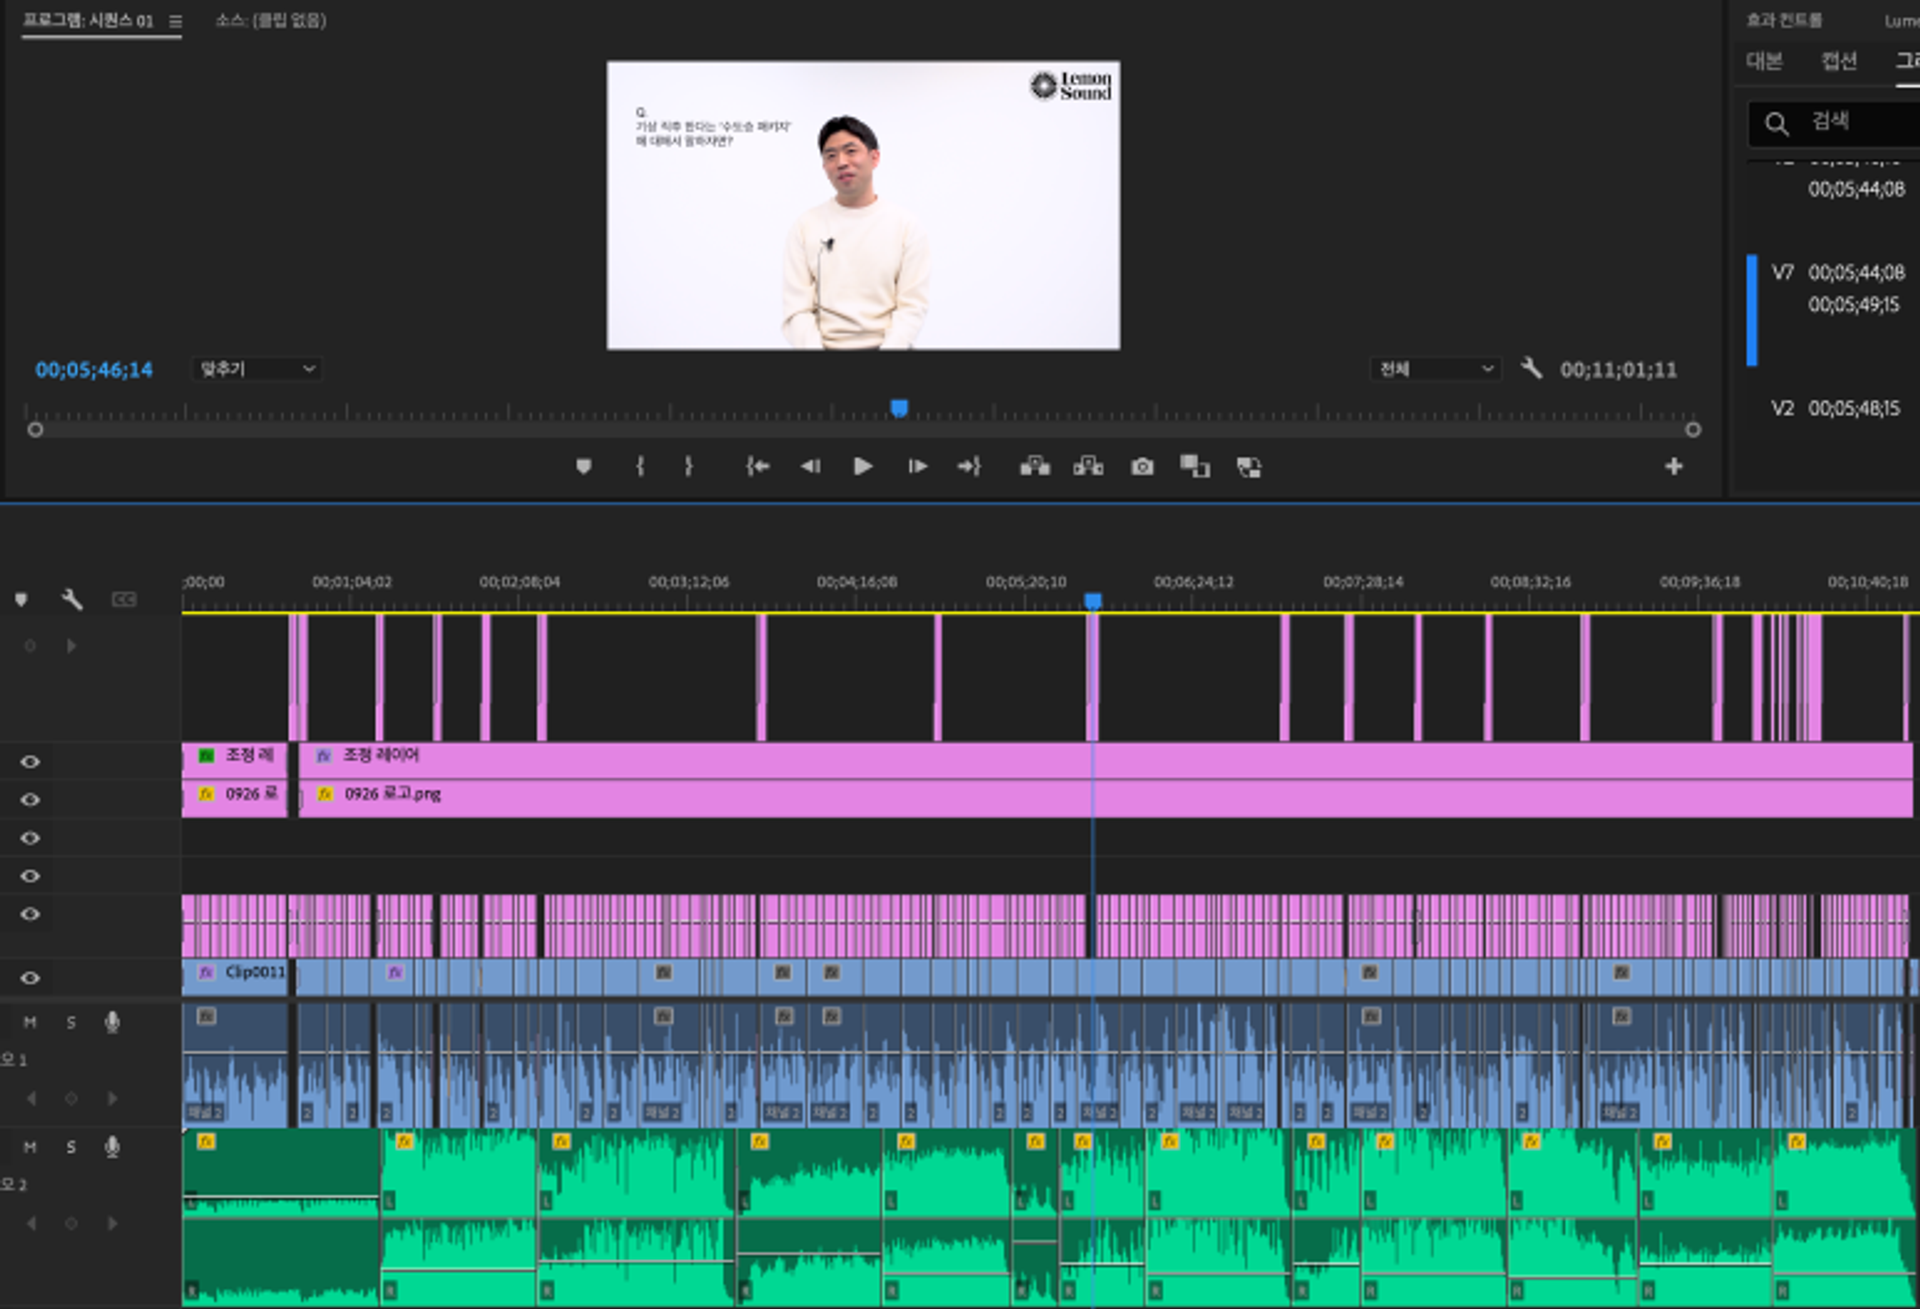Click the Lift icon in transport bar
Screen dimensions: 1920x1309
1034,466
